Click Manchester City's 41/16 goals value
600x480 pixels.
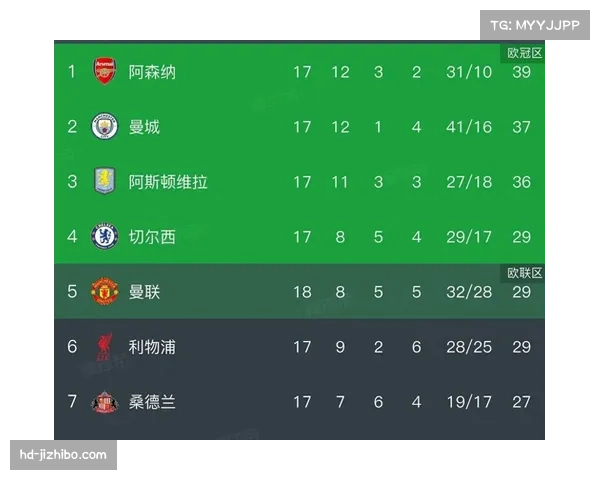(470, 127)
